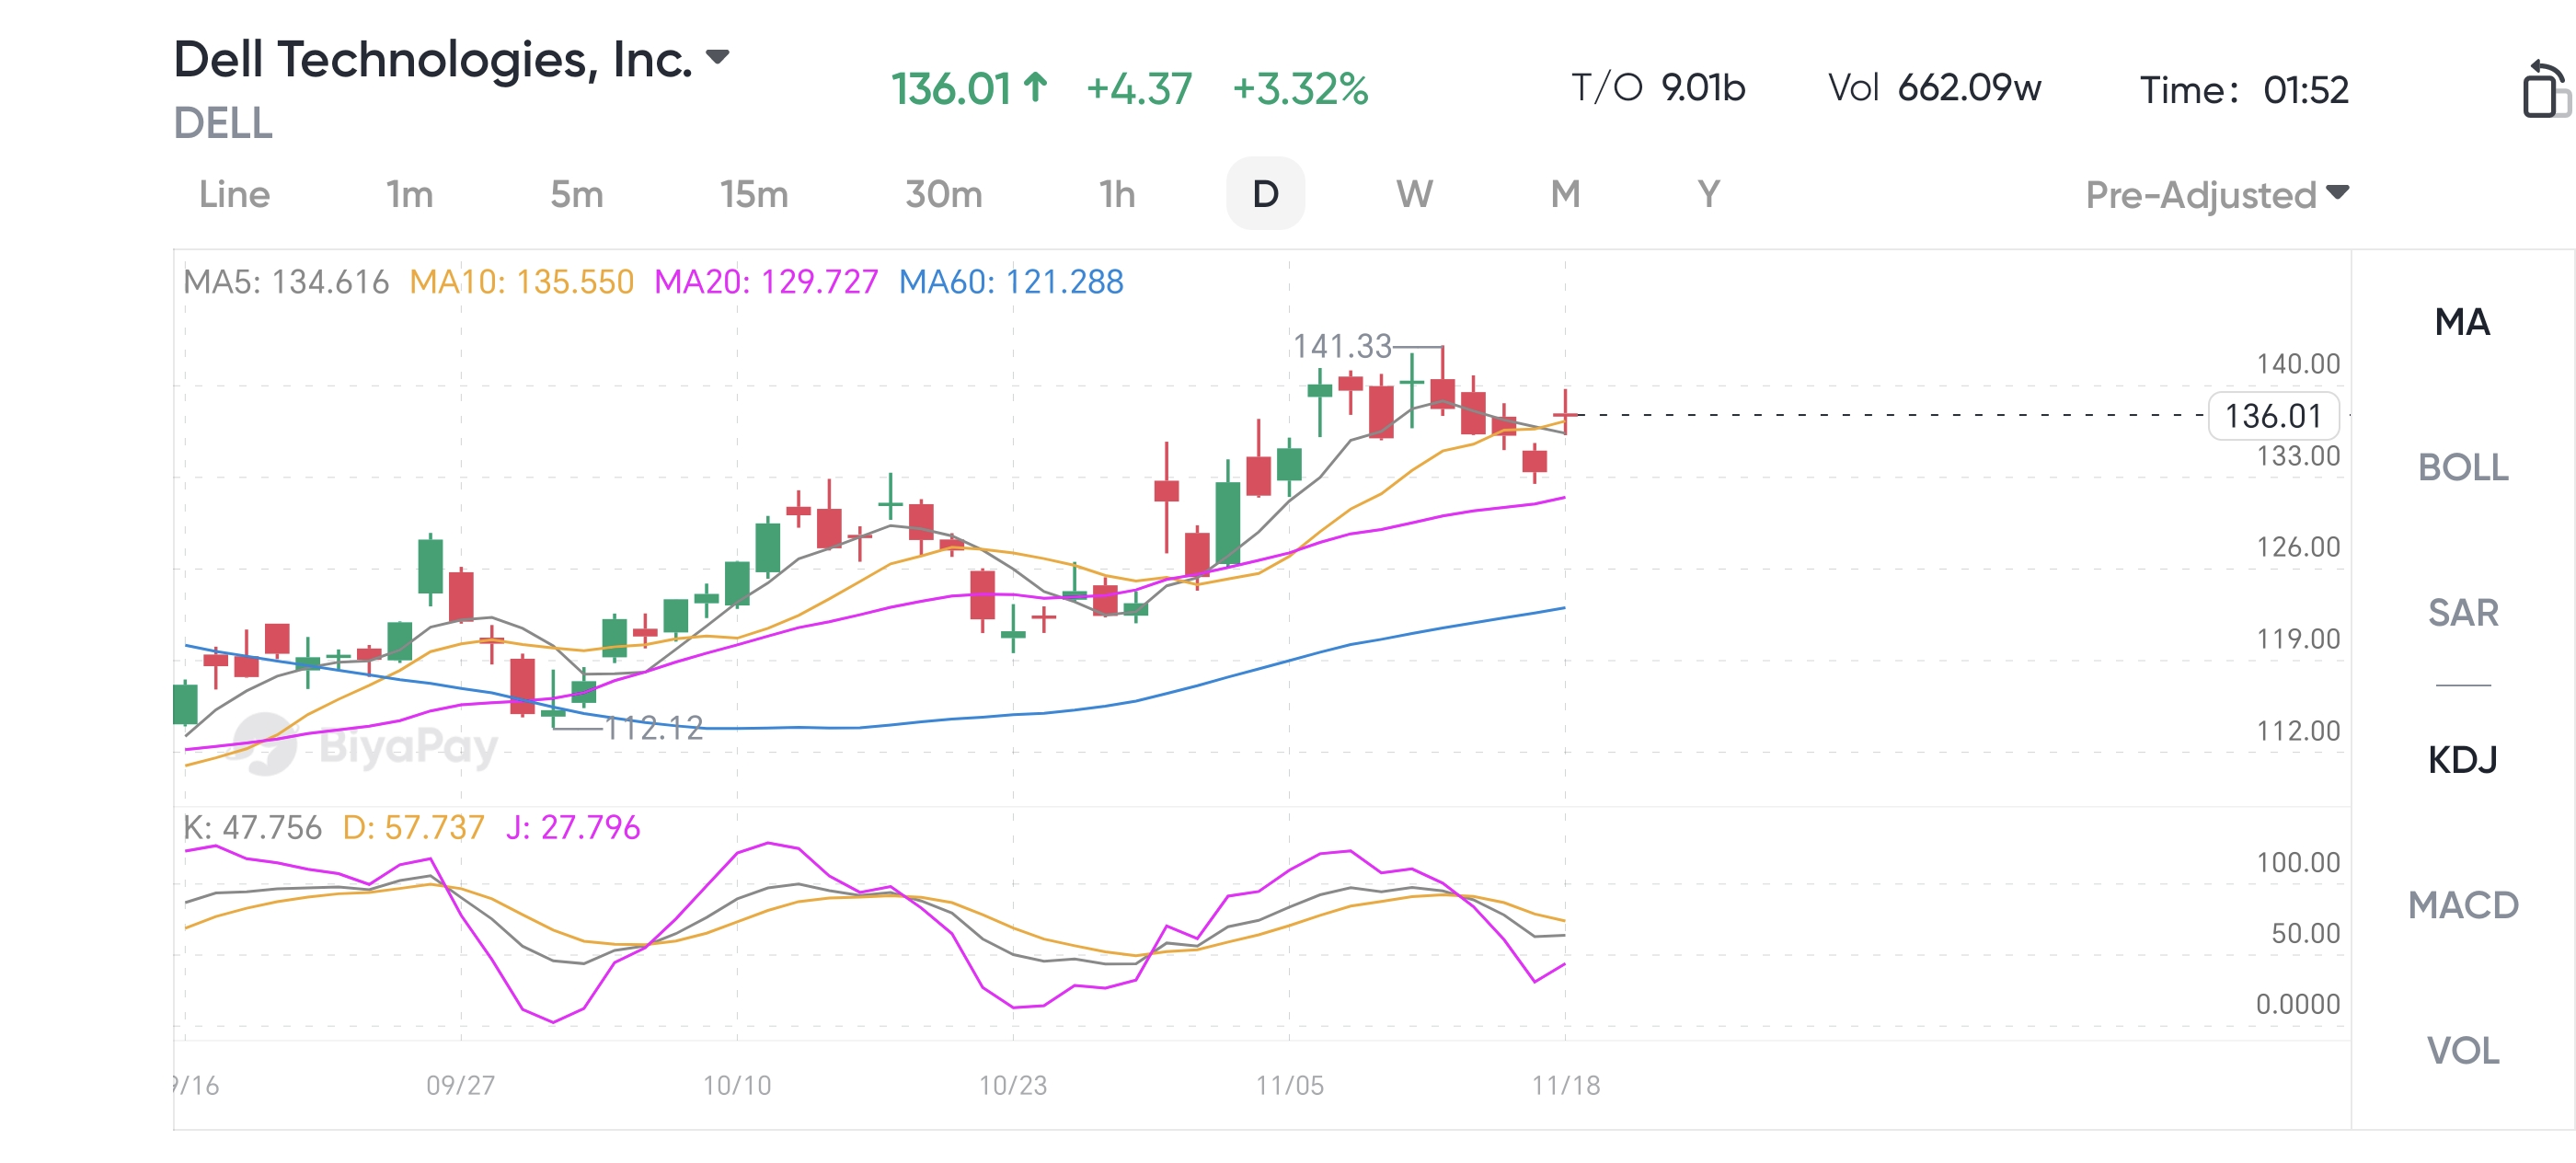Viewport: 2576px width, 1163px height.
Task: Open the rotate/share screen icon
Action: (2545, 90)
